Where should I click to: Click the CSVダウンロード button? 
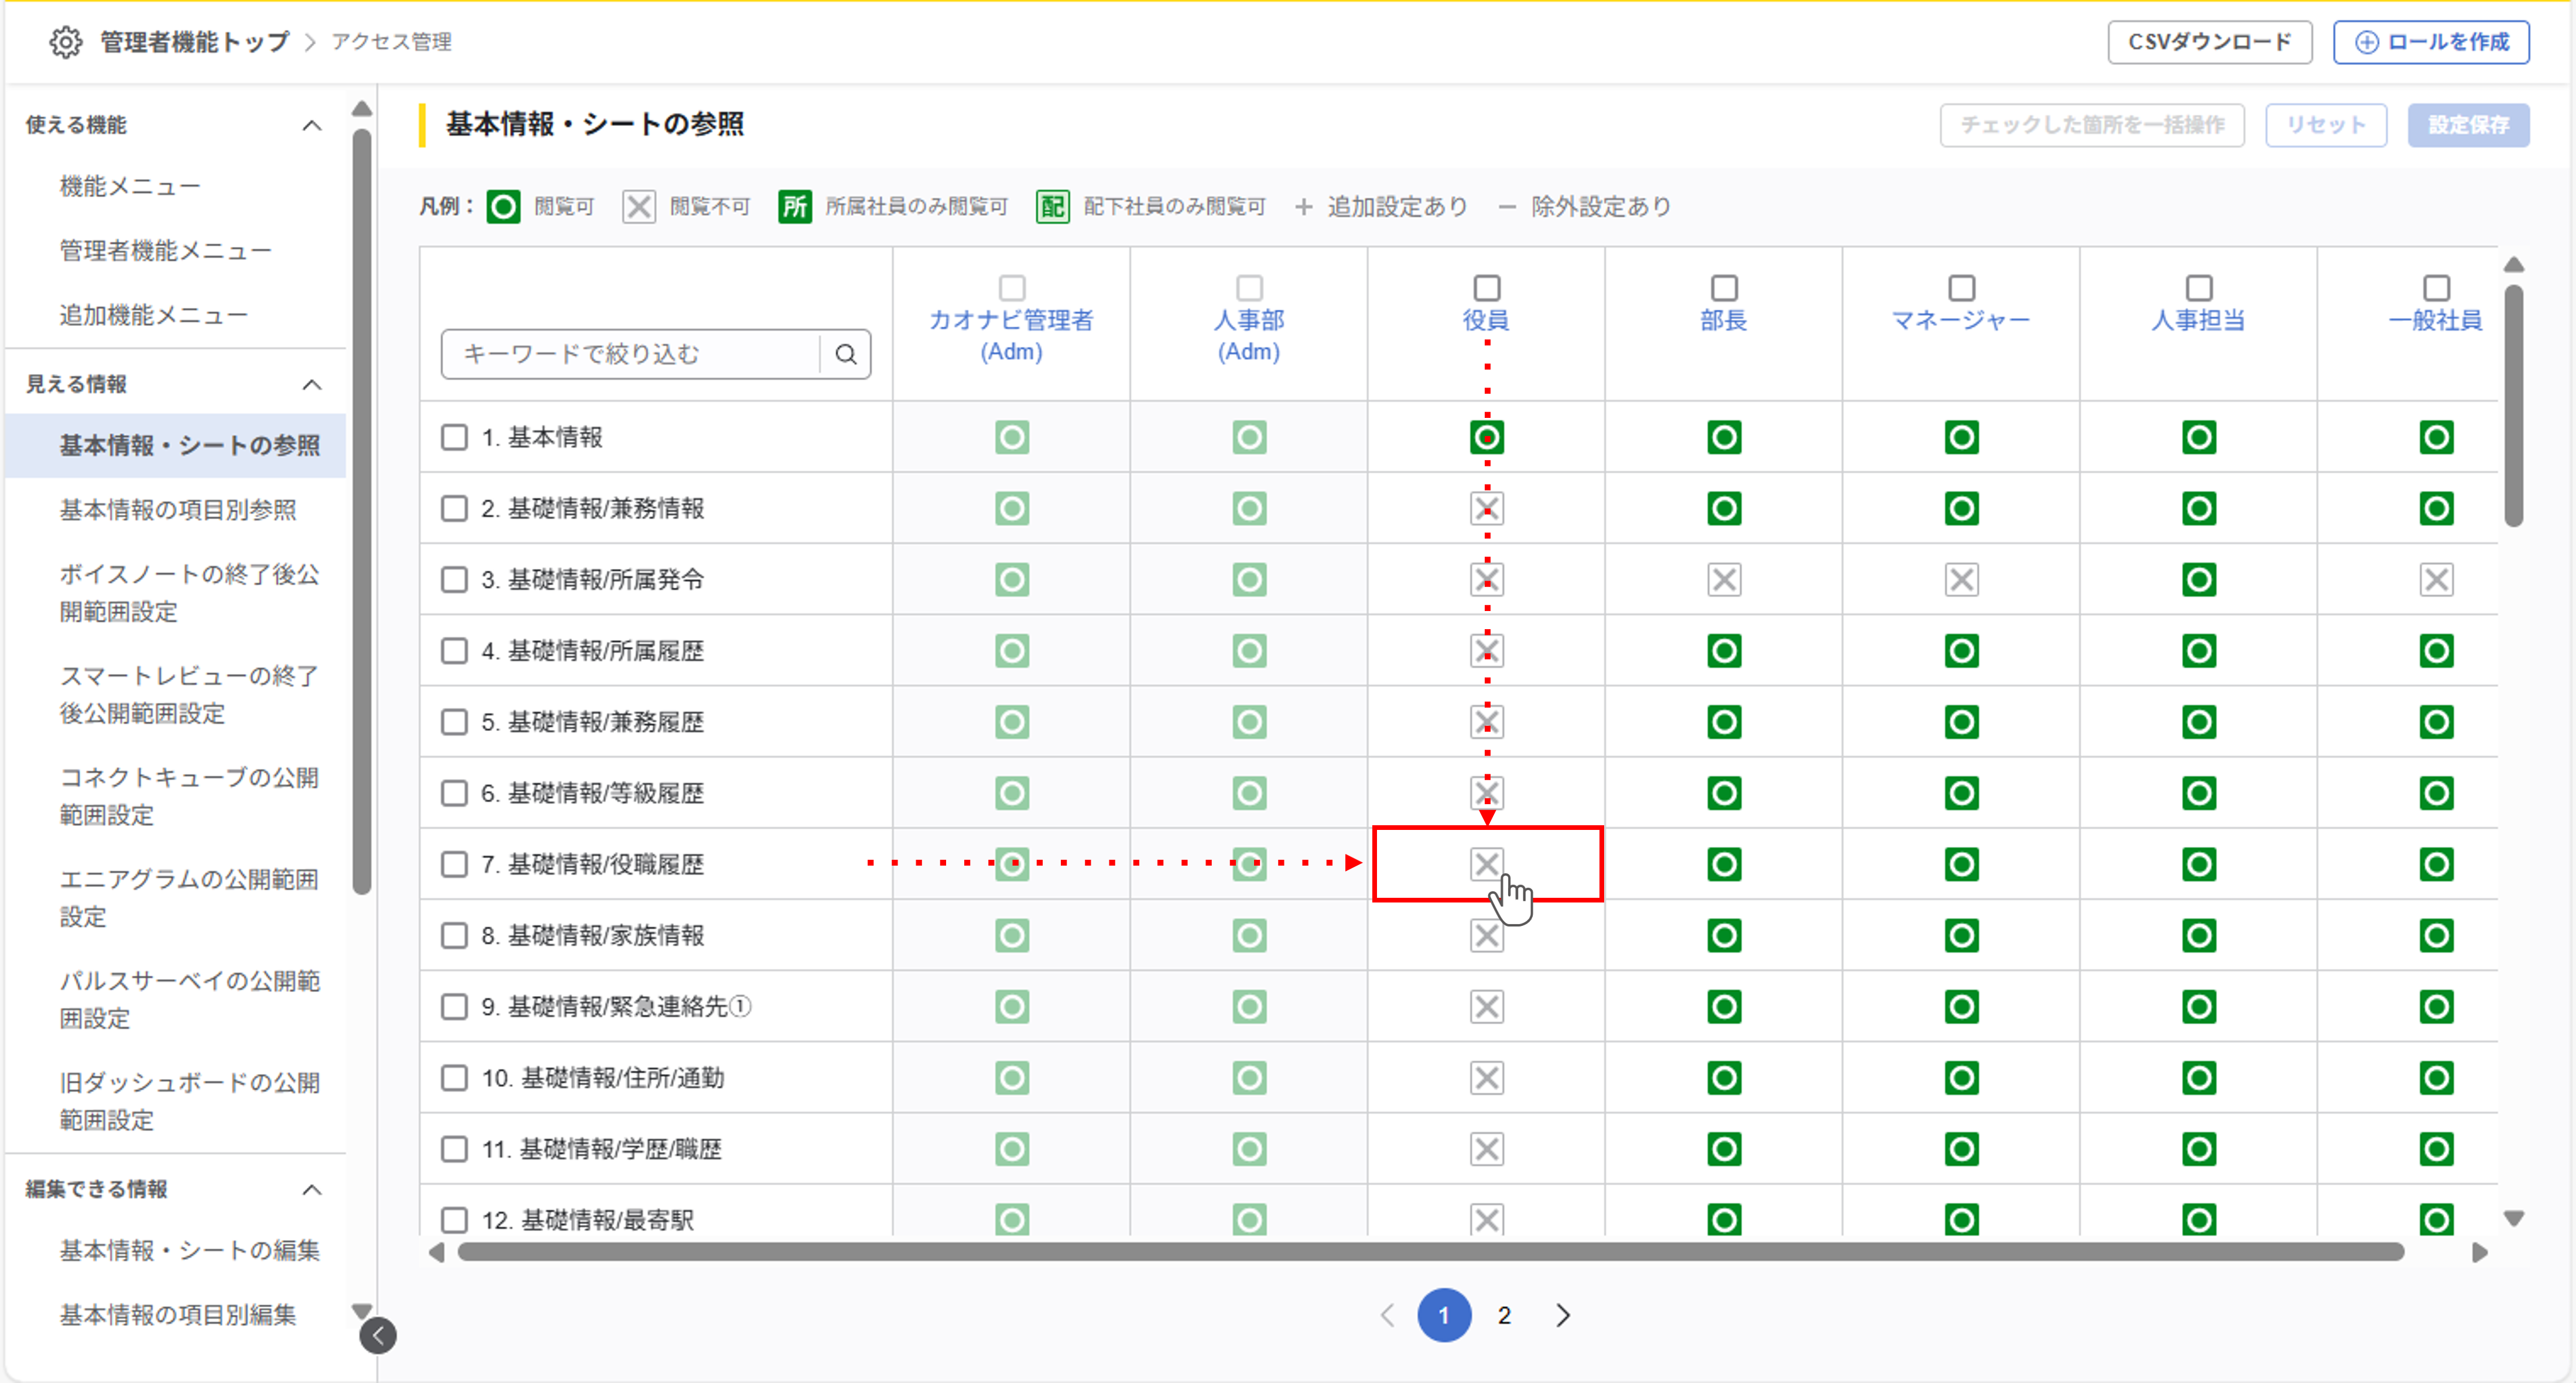(x=2209, y=42)
